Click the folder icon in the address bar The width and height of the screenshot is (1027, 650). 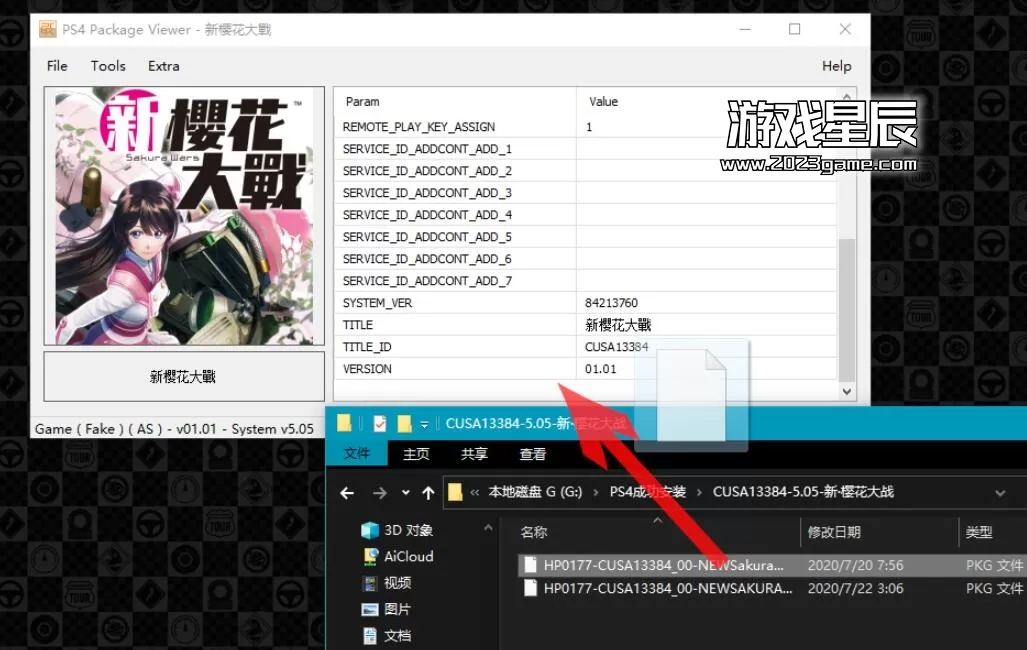(x=456, y=492)
